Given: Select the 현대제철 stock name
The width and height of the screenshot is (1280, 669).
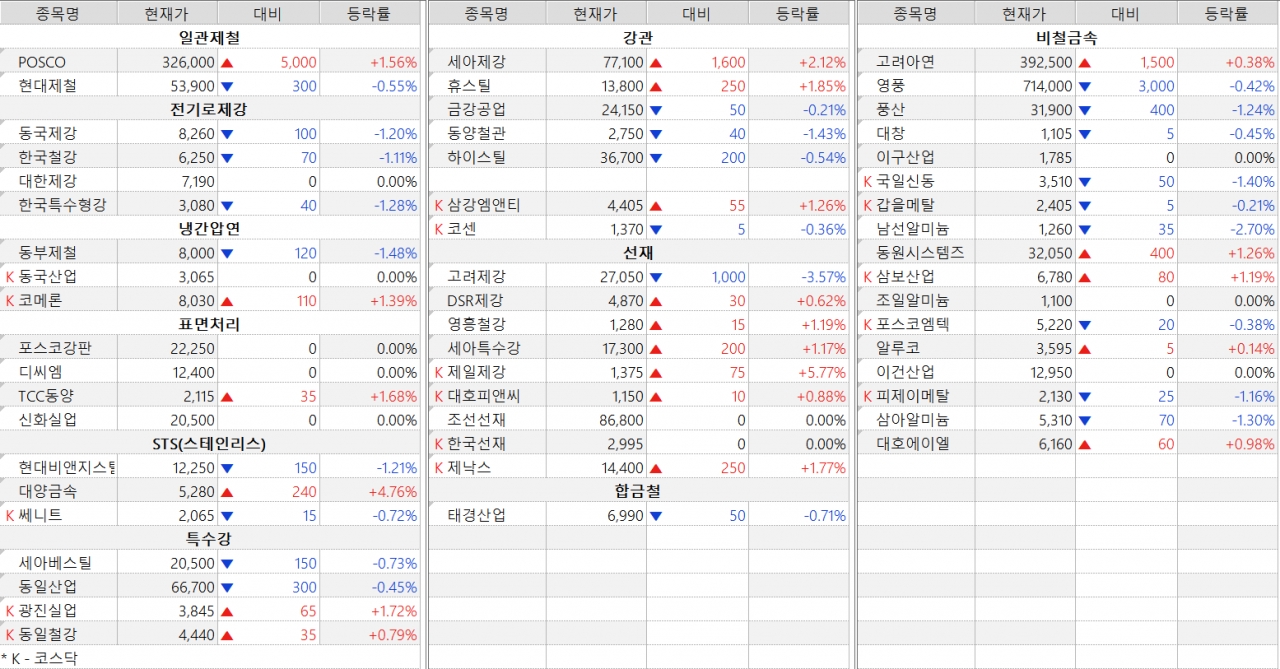Looking at the screenshot, I should click(x=47, y=86).
